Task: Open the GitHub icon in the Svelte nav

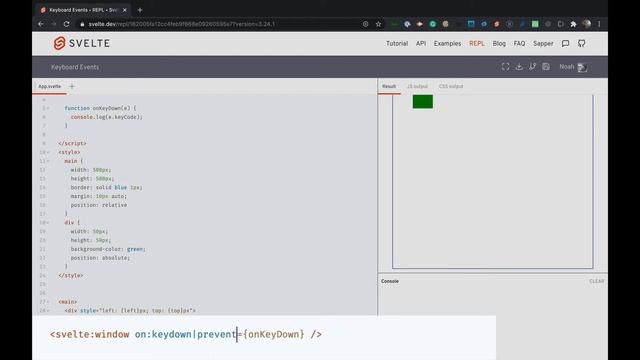Action: point(582,43)
